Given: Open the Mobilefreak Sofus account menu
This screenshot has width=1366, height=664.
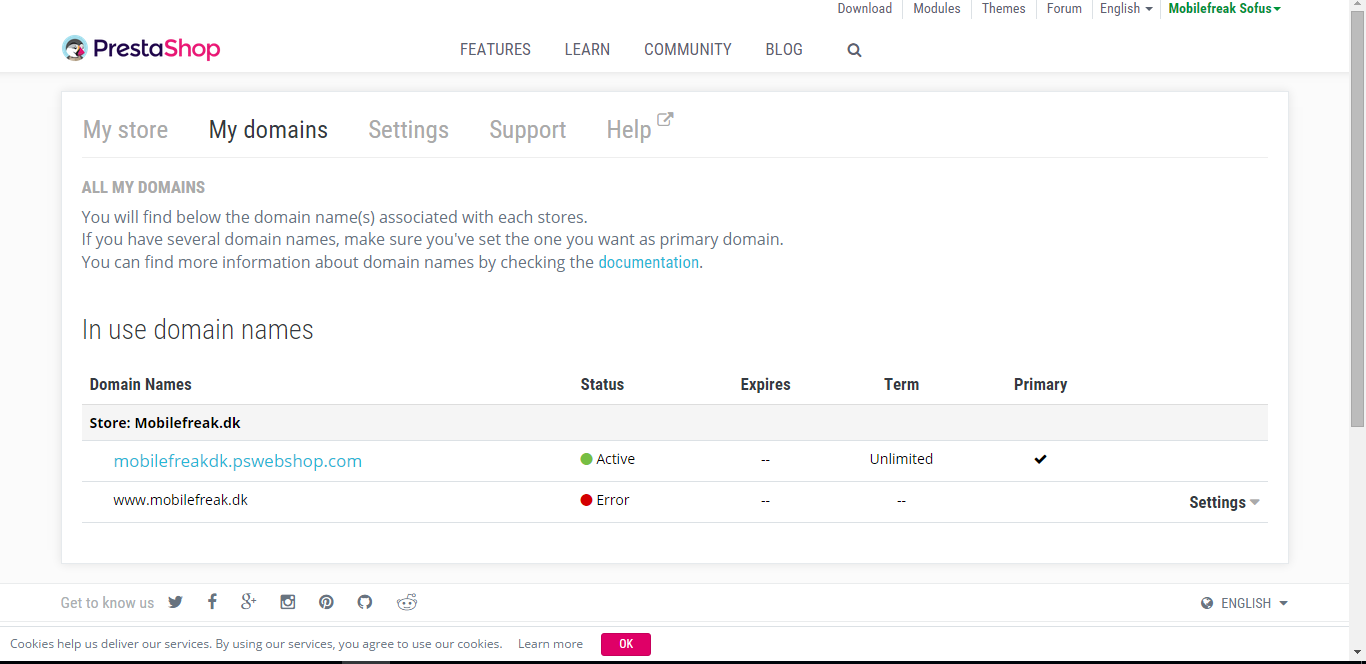Looking at the screenshot, I should click(x=1224, y=9).
